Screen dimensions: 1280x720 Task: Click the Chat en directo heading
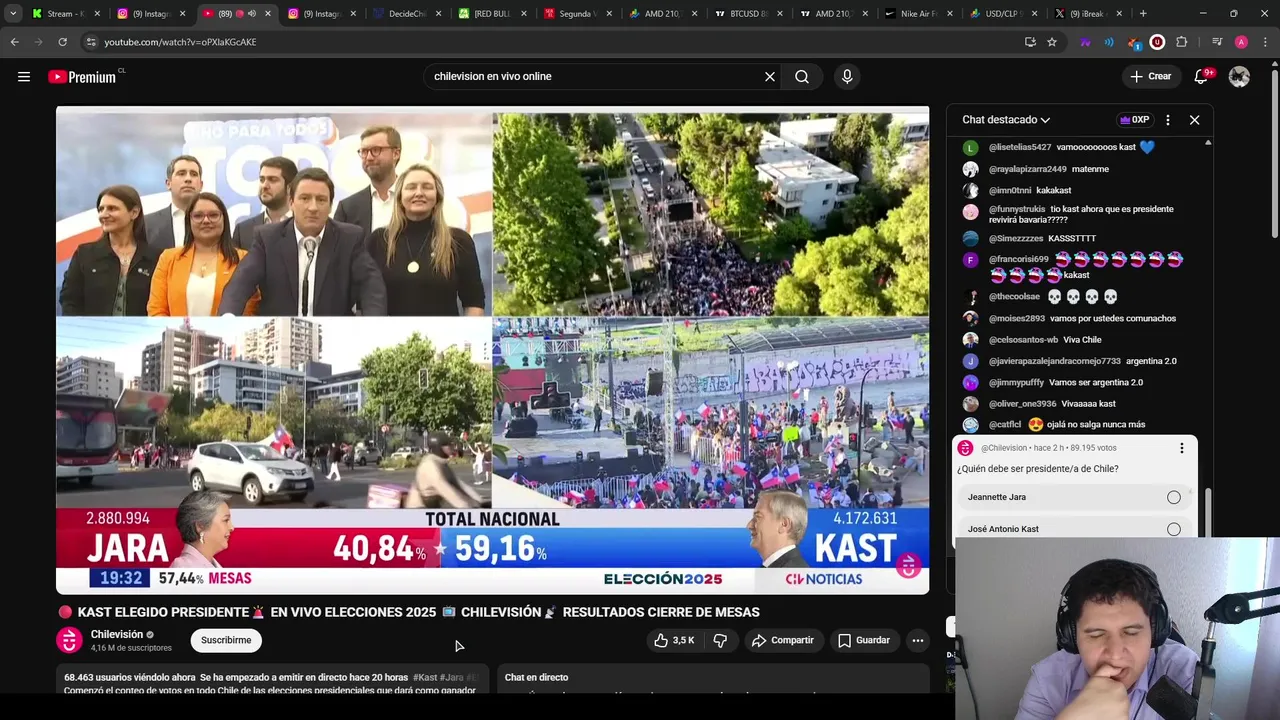[x=536, y=677]
